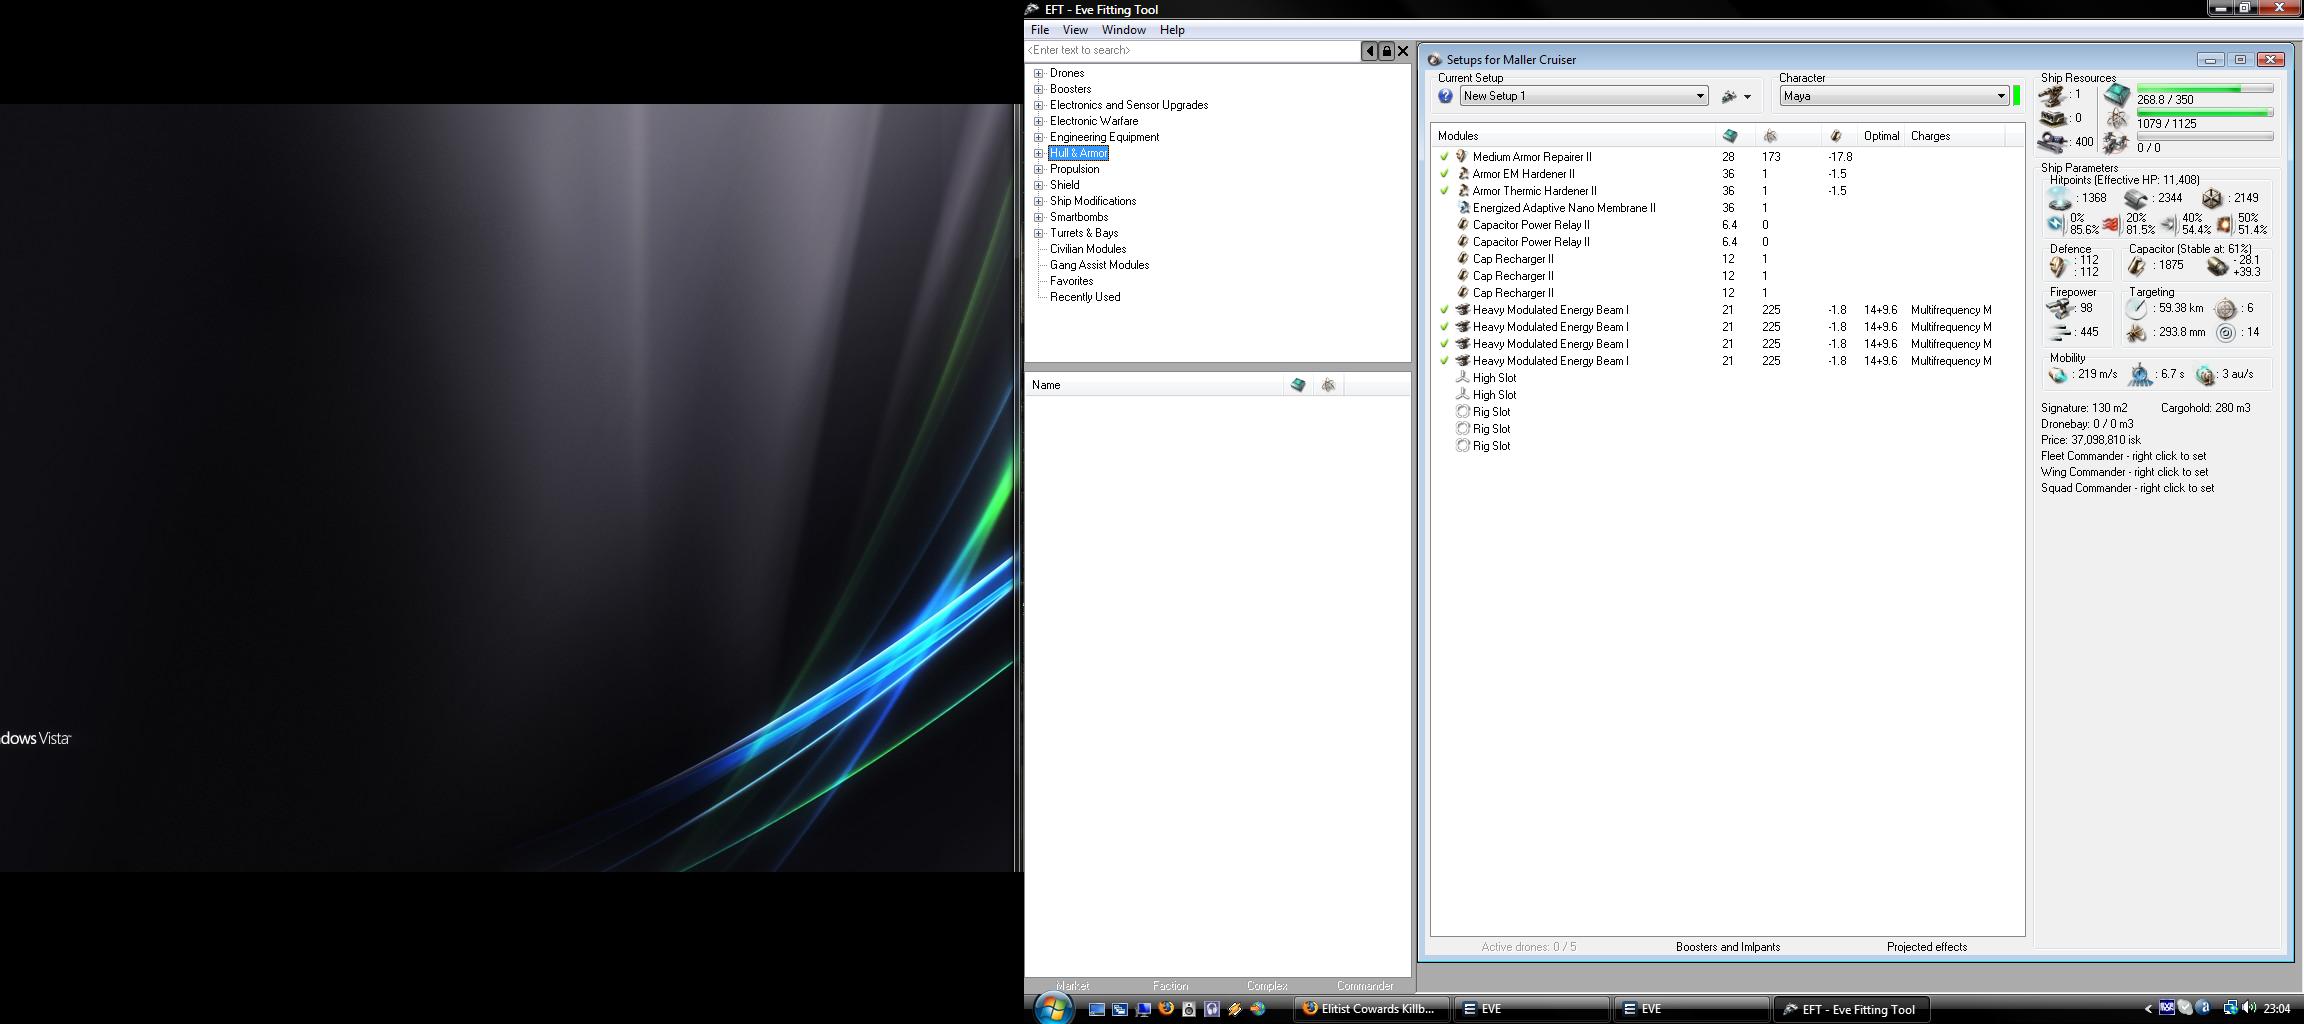Select Civilian Modules in the tree

pos(1088,249)
